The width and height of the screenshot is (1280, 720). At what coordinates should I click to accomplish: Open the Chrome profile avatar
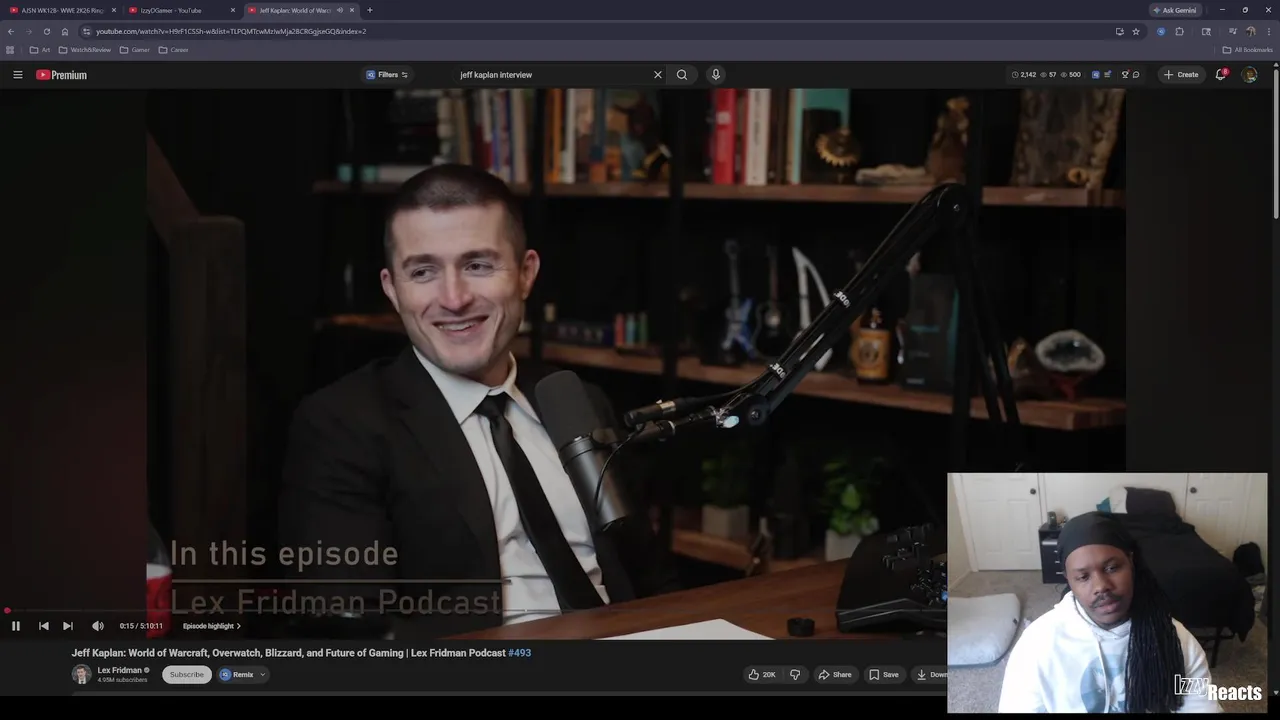pyautogui.click(x=1250, y=31)
